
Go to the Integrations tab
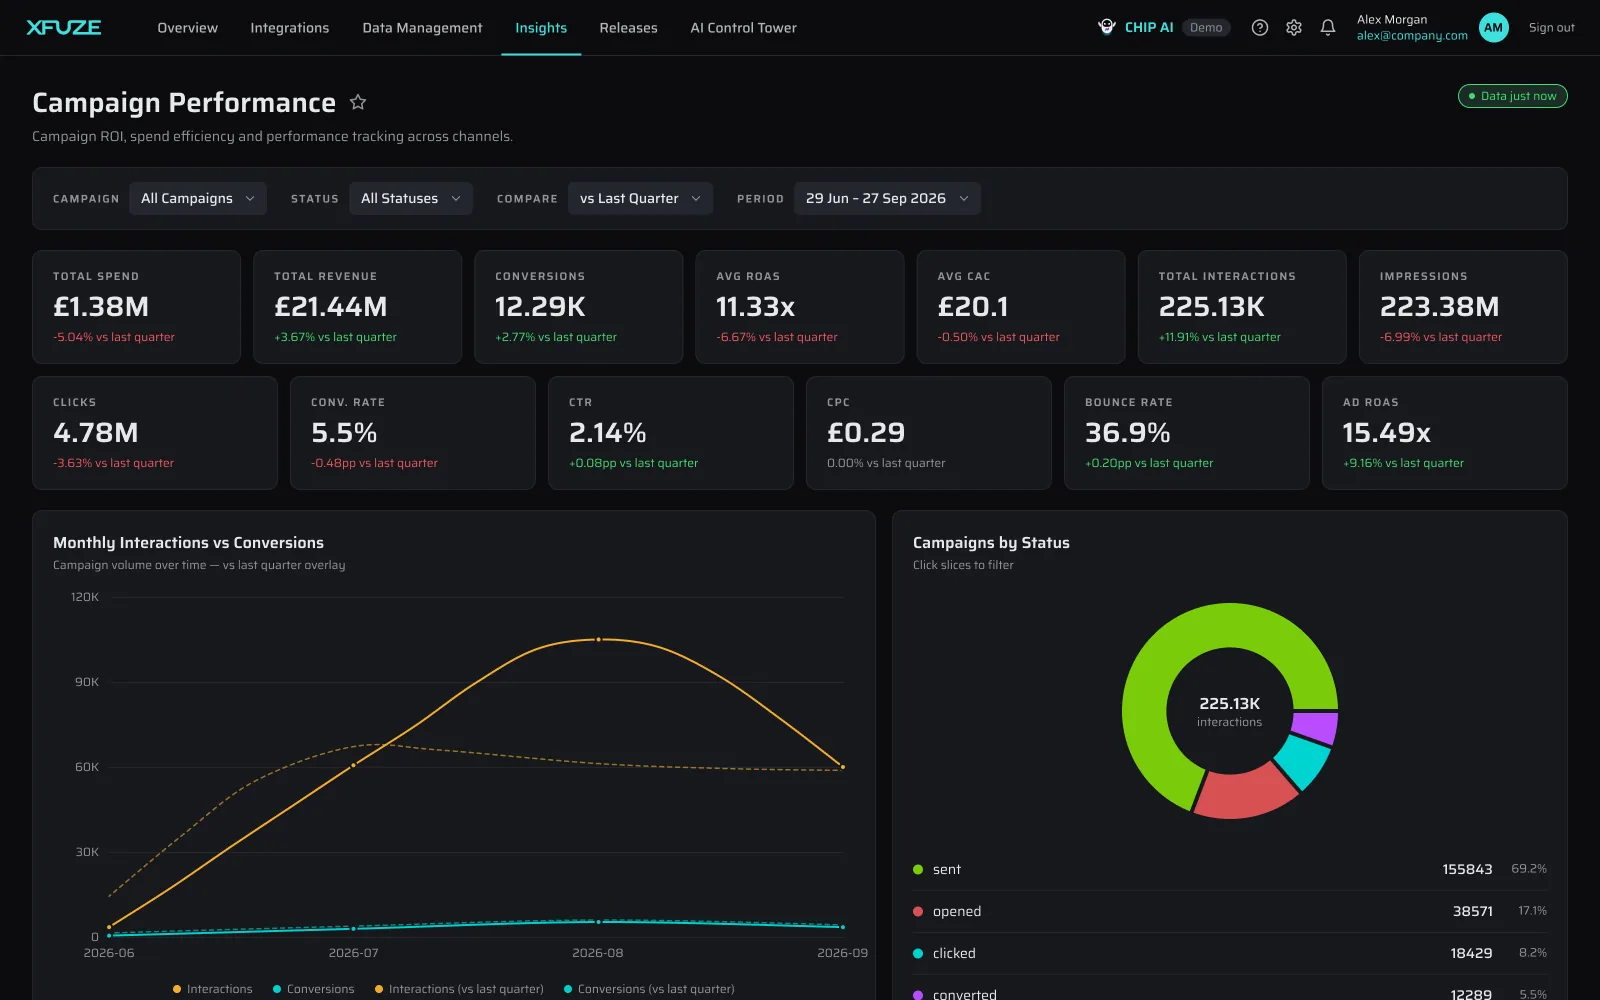coord(290,28)
